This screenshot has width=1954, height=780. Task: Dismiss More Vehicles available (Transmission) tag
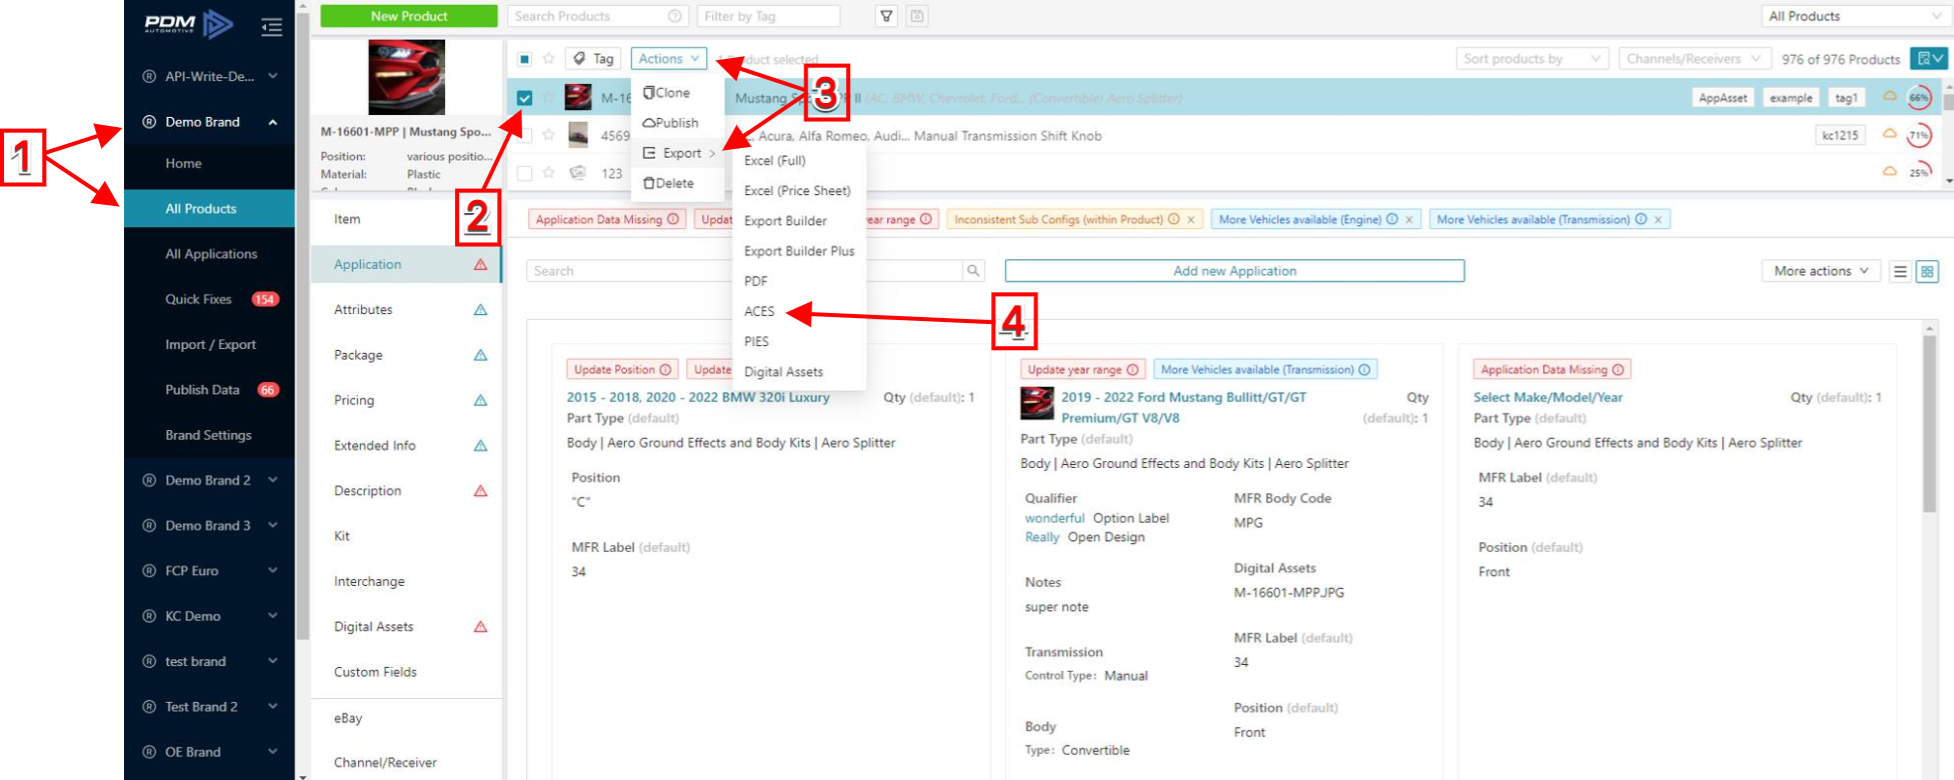pyautogui.click(x=1658, y=219)
